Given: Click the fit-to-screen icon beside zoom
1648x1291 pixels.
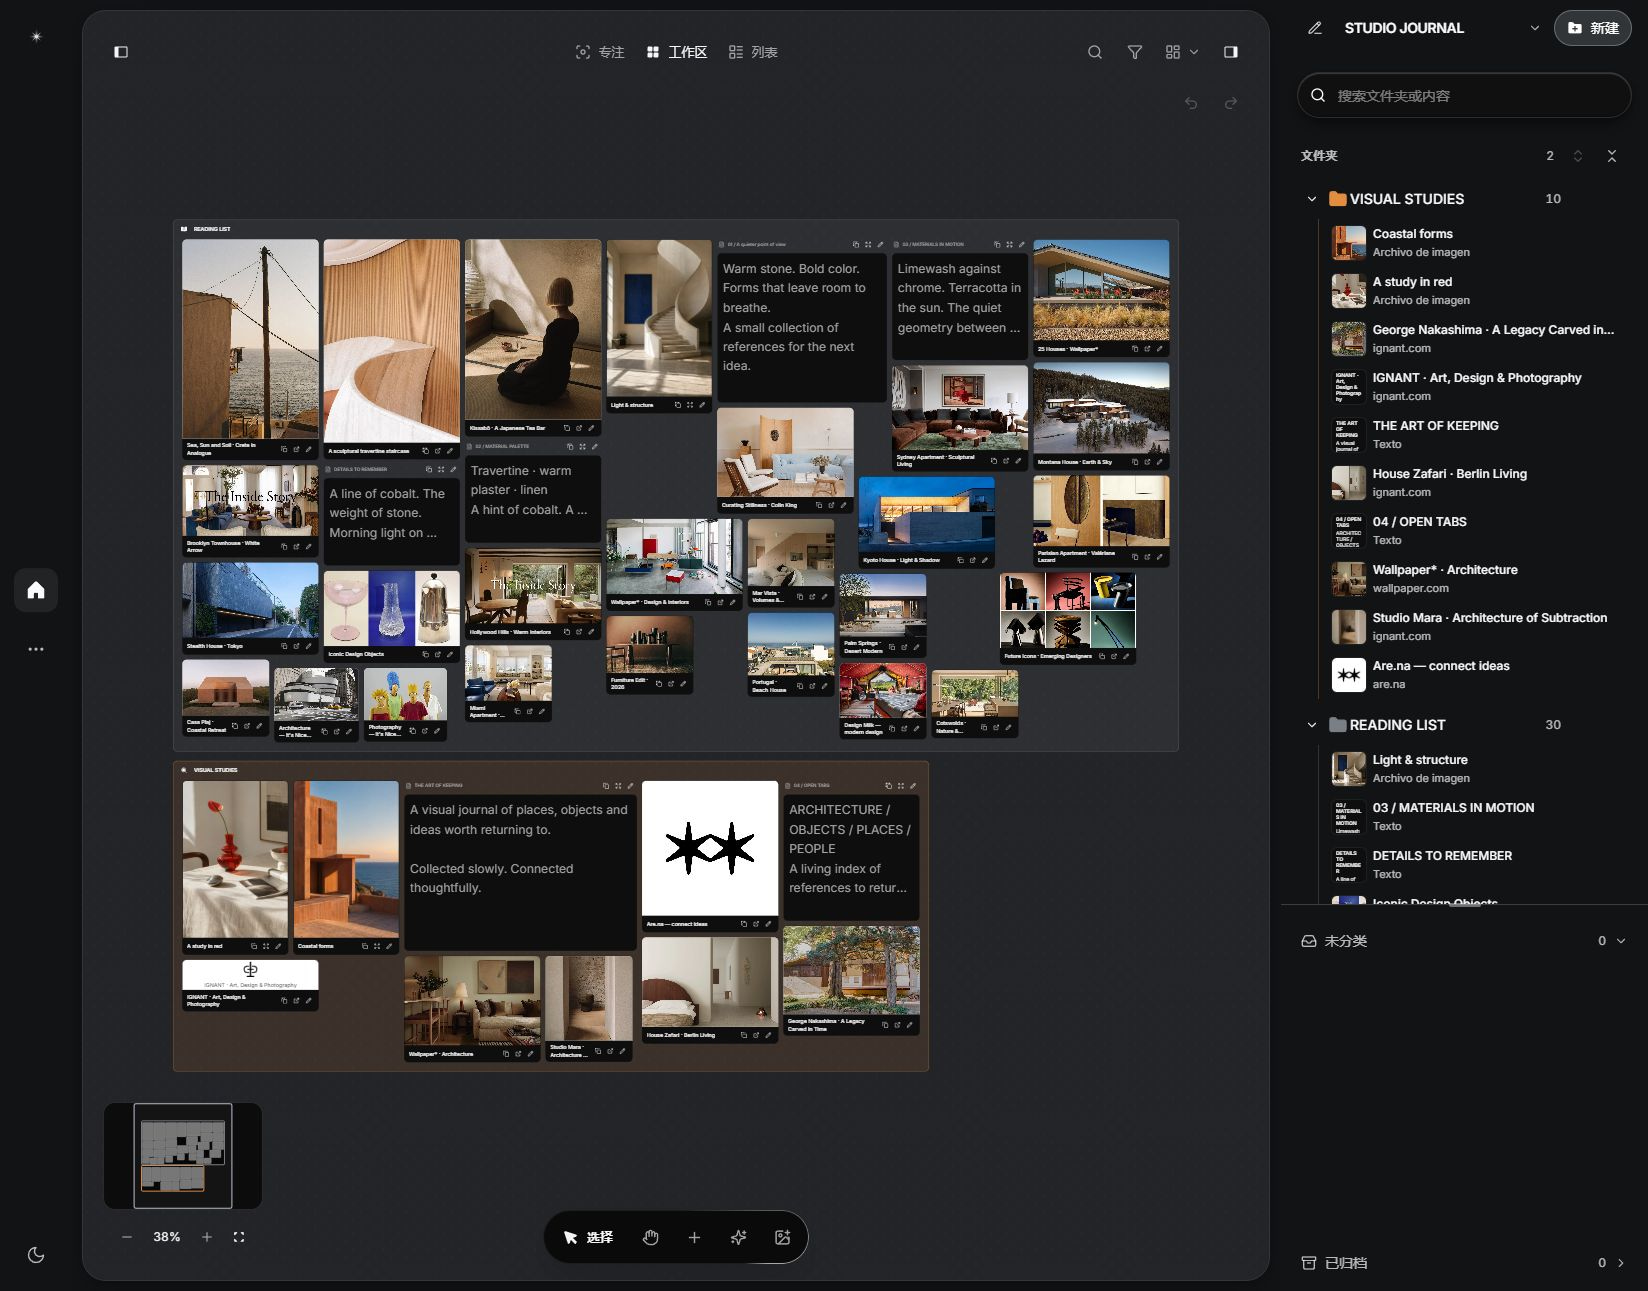Looking at the screenshot, I should (x=239, y=1237).
